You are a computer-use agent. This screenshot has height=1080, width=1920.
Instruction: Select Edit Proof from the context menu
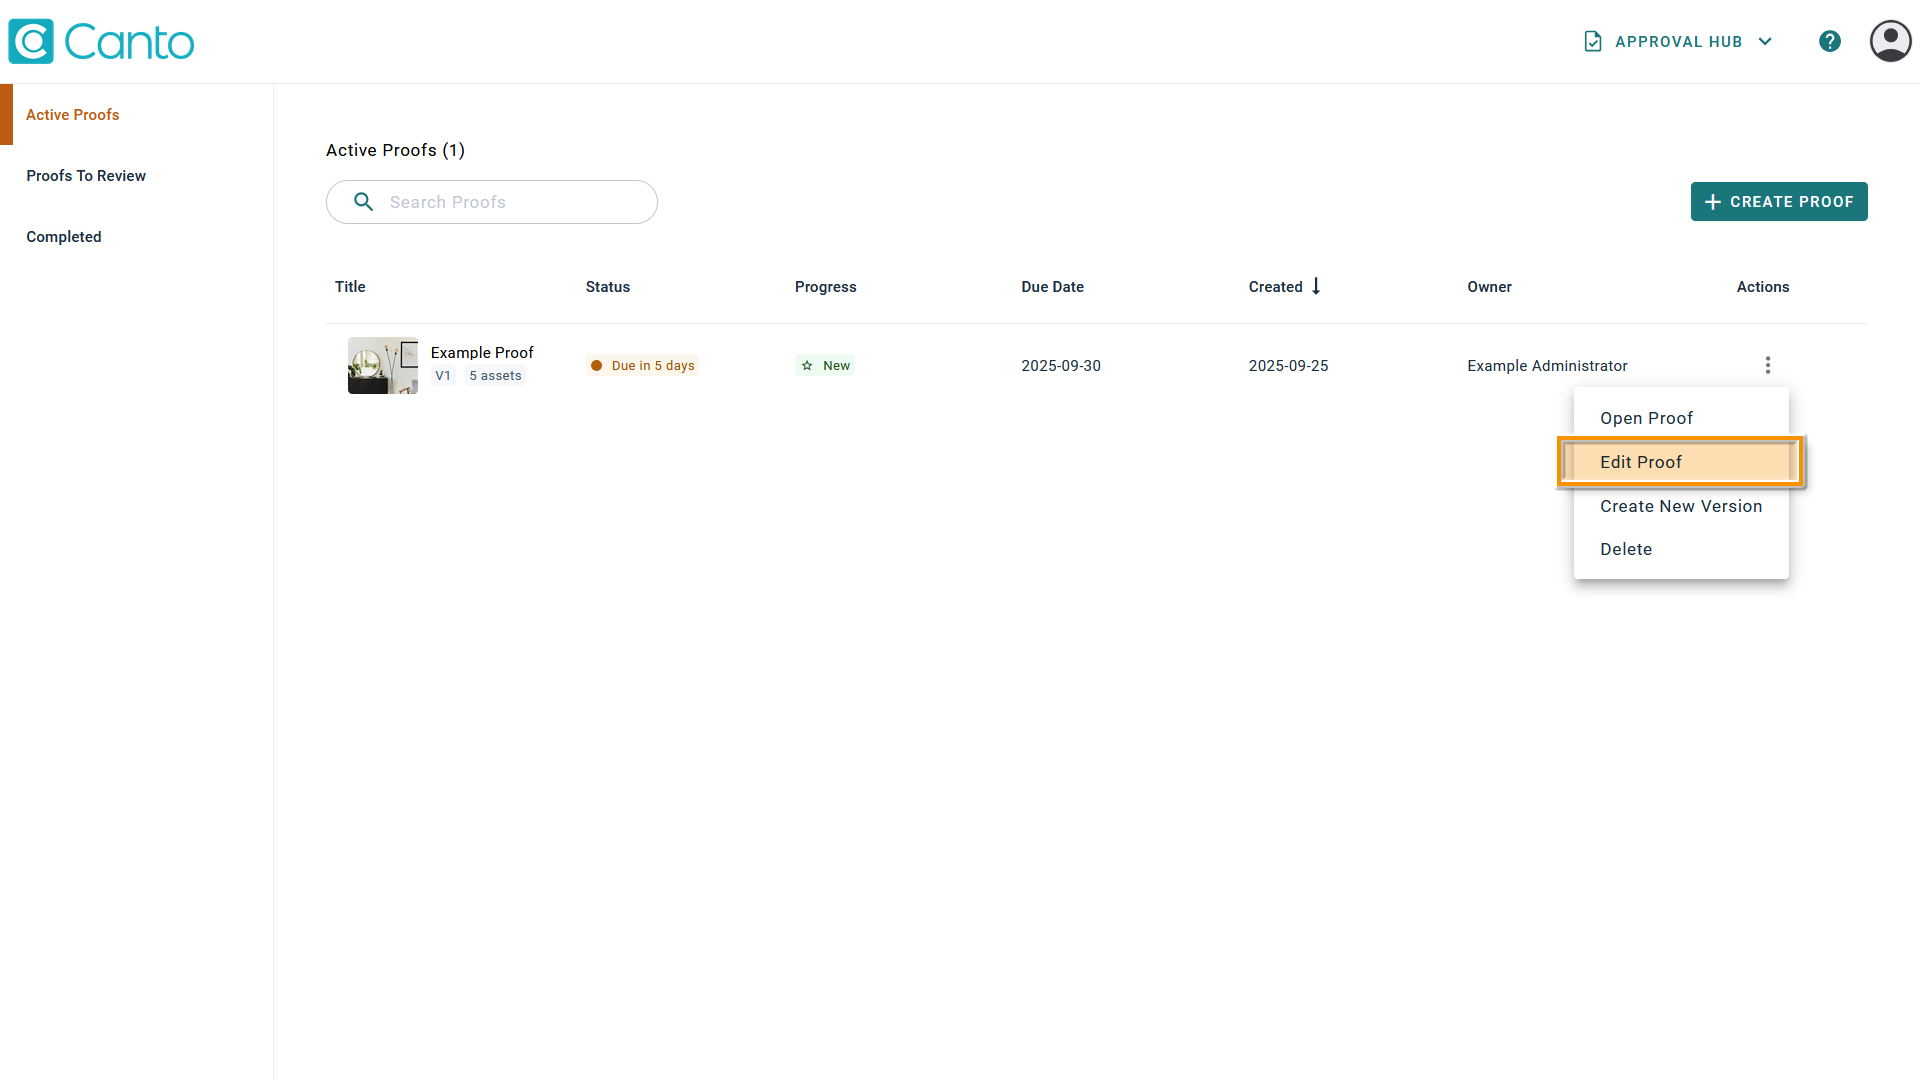(1640, 461)
